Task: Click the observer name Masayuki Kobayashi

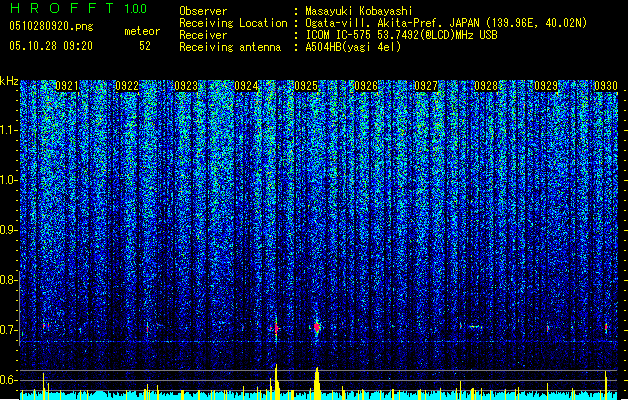Action: point(359,11)
